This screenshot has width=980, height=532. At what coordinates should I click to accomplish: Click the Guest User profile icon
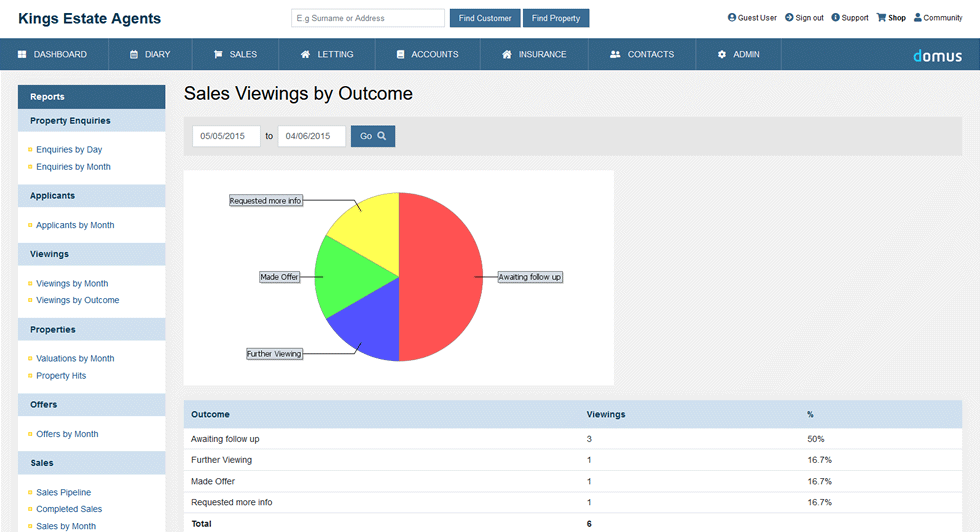(732, 18)
